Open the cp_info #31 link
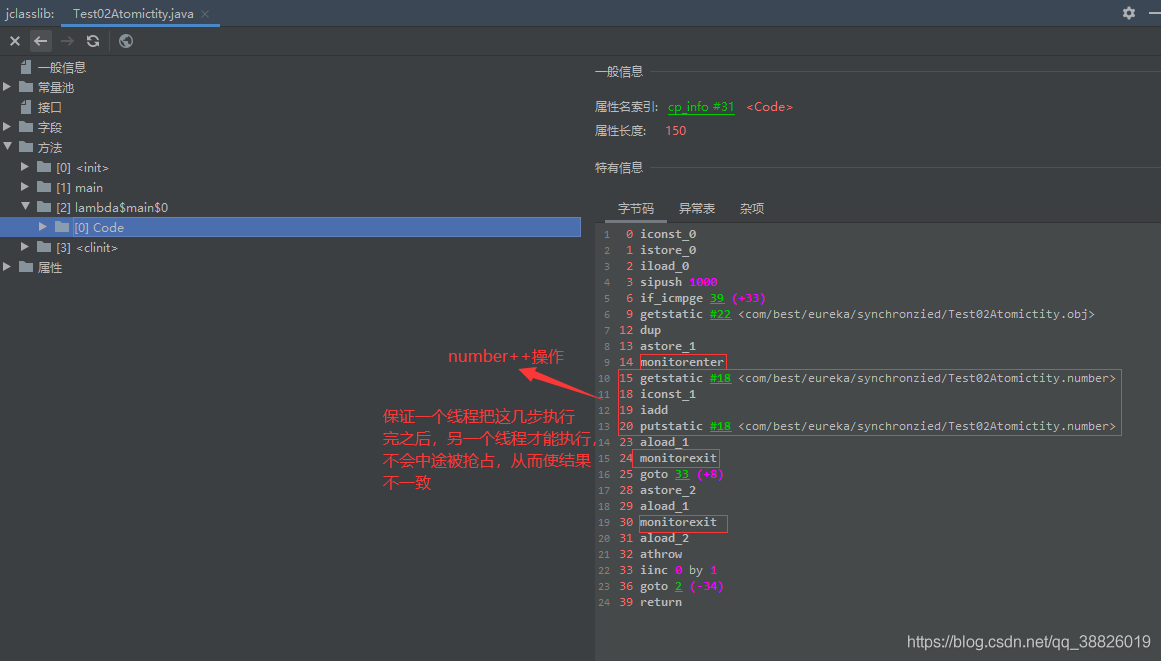This screenshot has width=1161, height=661. [x=700, y=107]
